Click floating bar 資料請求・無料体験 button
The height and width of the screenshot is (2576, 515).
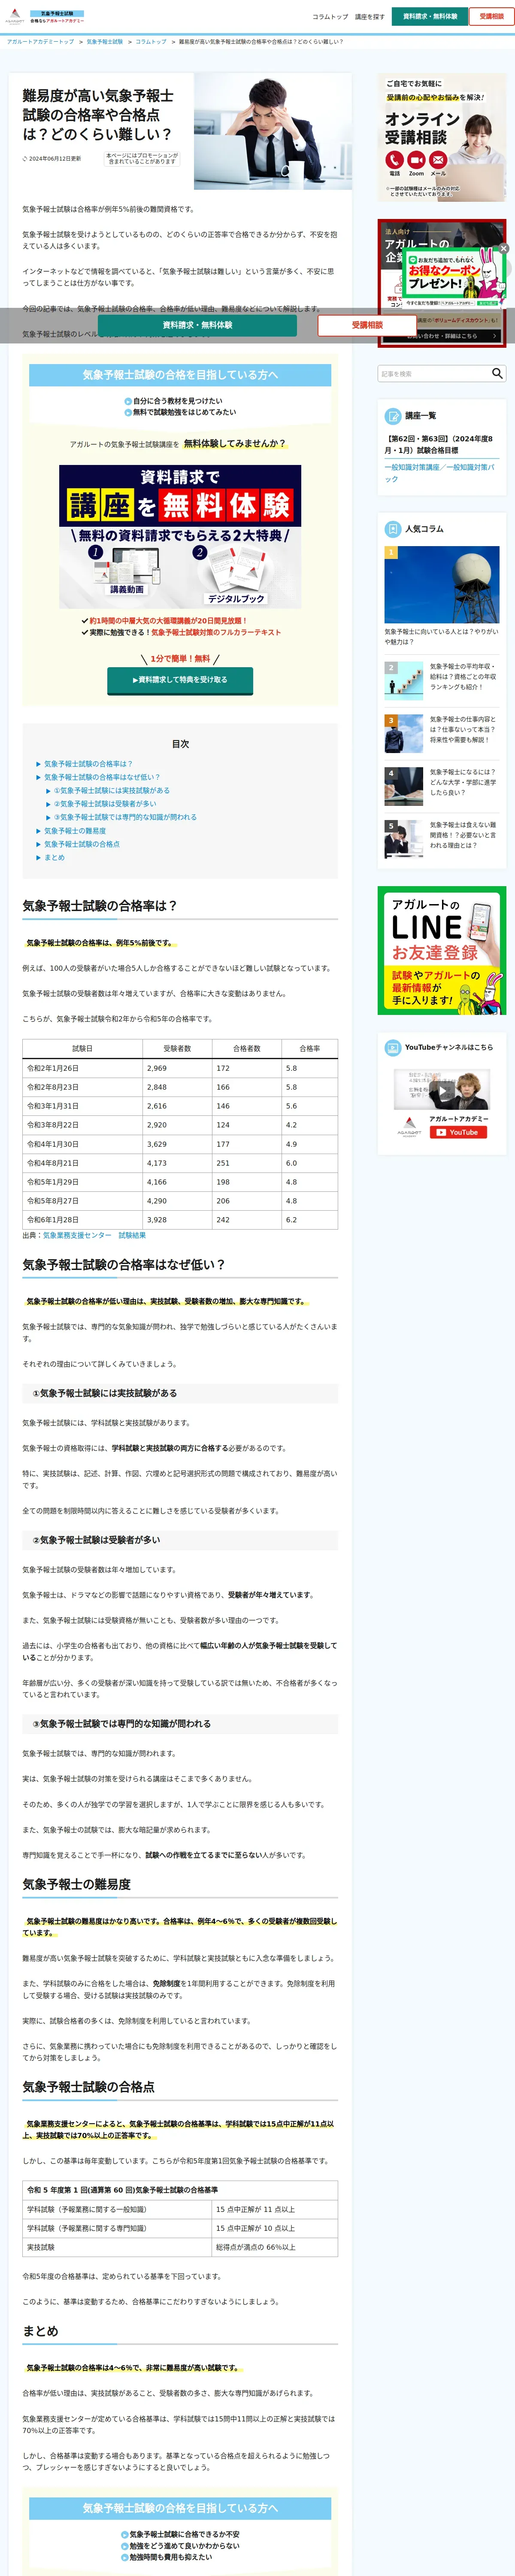(197, 325)
